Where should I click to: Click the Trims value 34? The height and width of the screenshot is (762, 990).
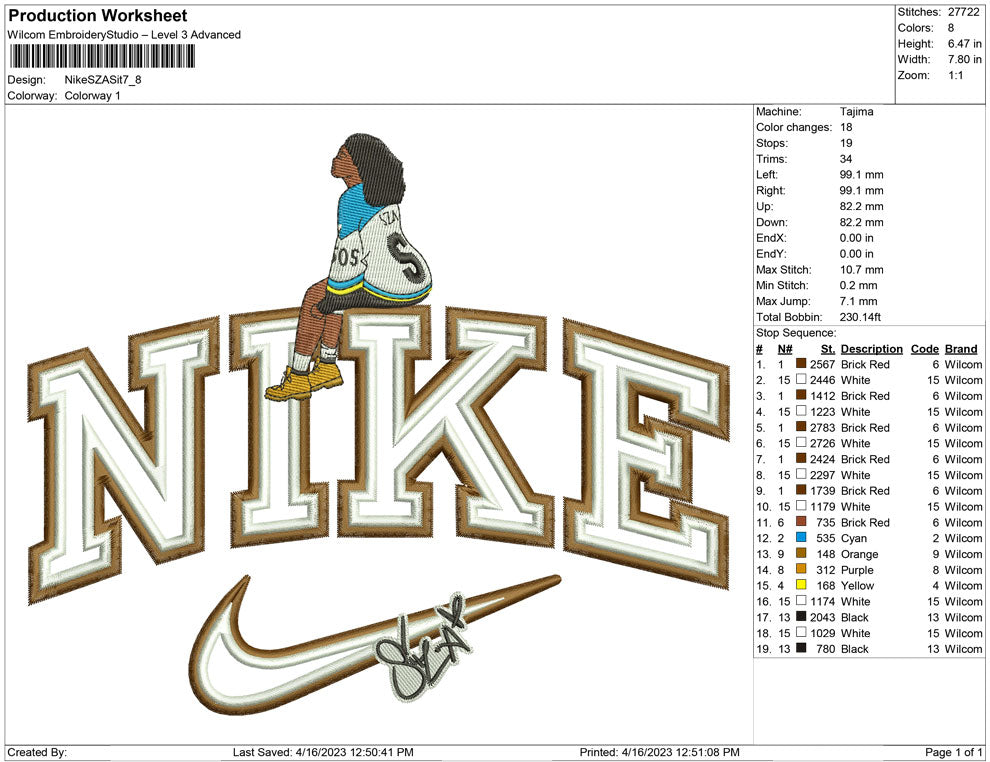coord(846,158)
